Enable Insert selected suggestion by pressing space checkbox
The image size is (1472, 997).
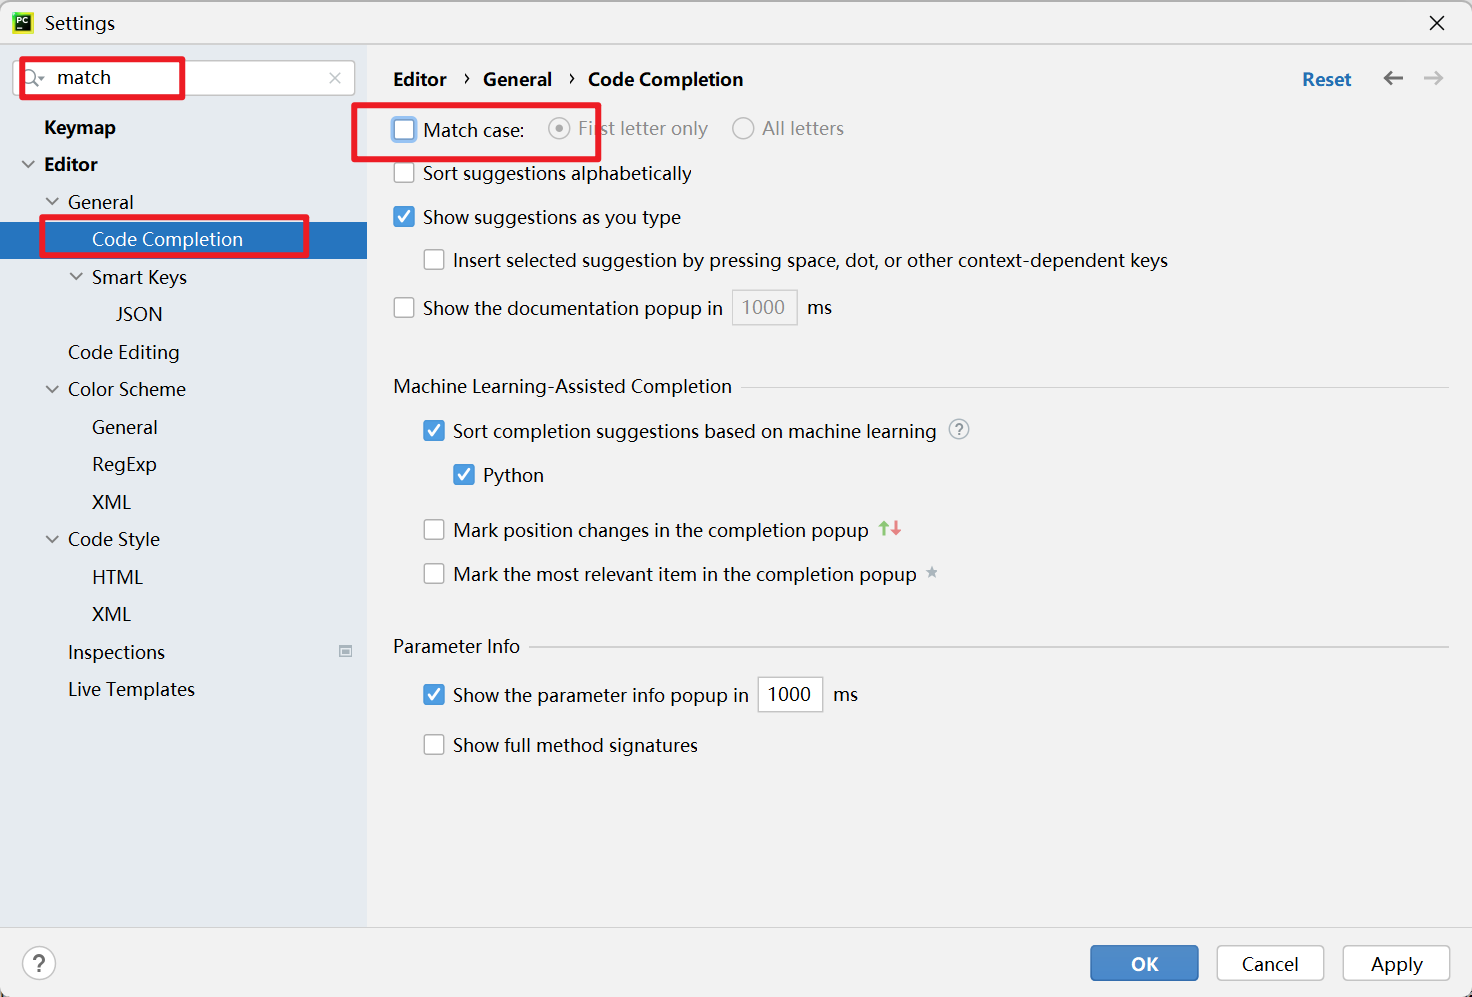pyautogui.click(x=434, y=260)
